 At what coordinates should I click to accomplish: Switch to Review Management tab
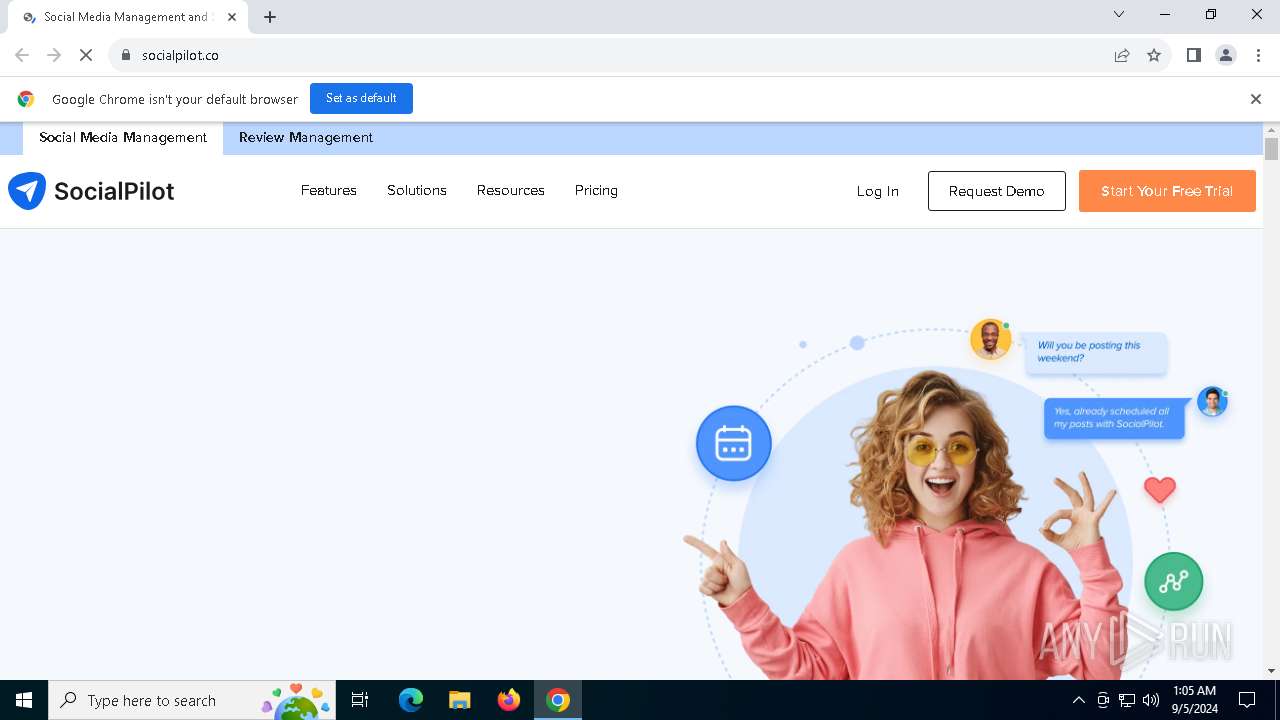pos(306,138)
